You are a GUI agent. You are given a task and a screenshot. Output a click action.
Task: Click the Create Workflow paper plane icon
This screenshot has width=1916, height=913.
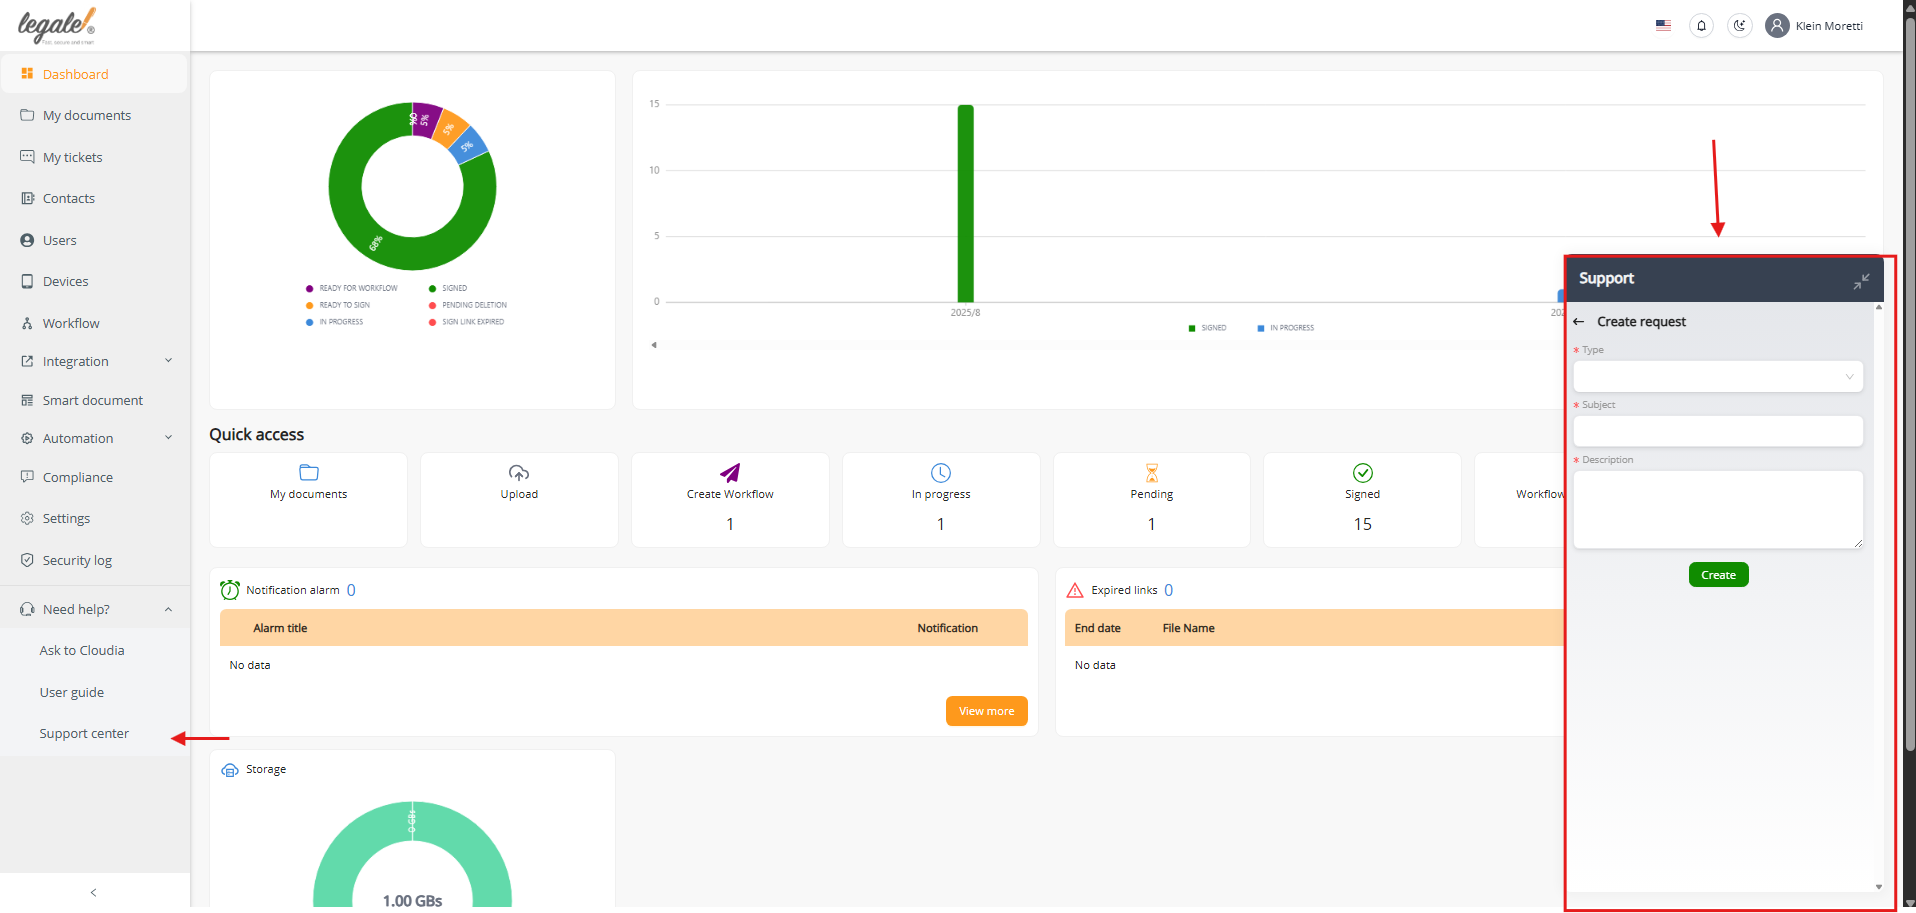[x=730, y=473]
